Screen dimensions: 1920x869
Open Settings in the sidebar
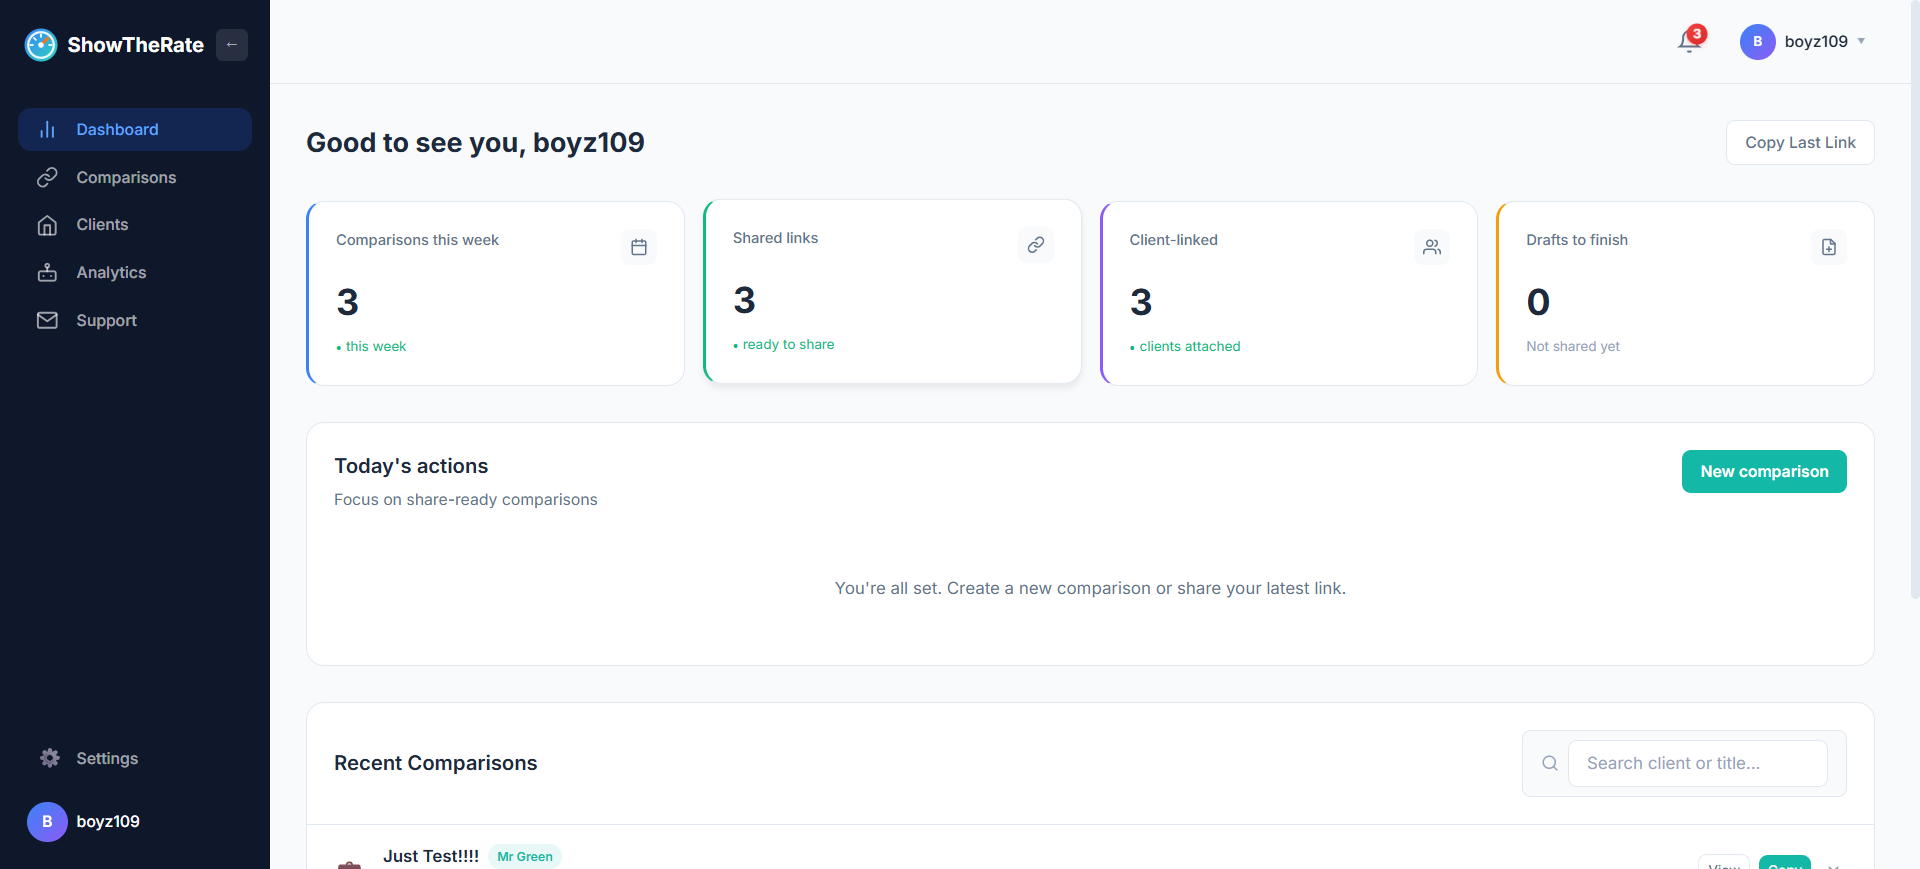(135, 758)
